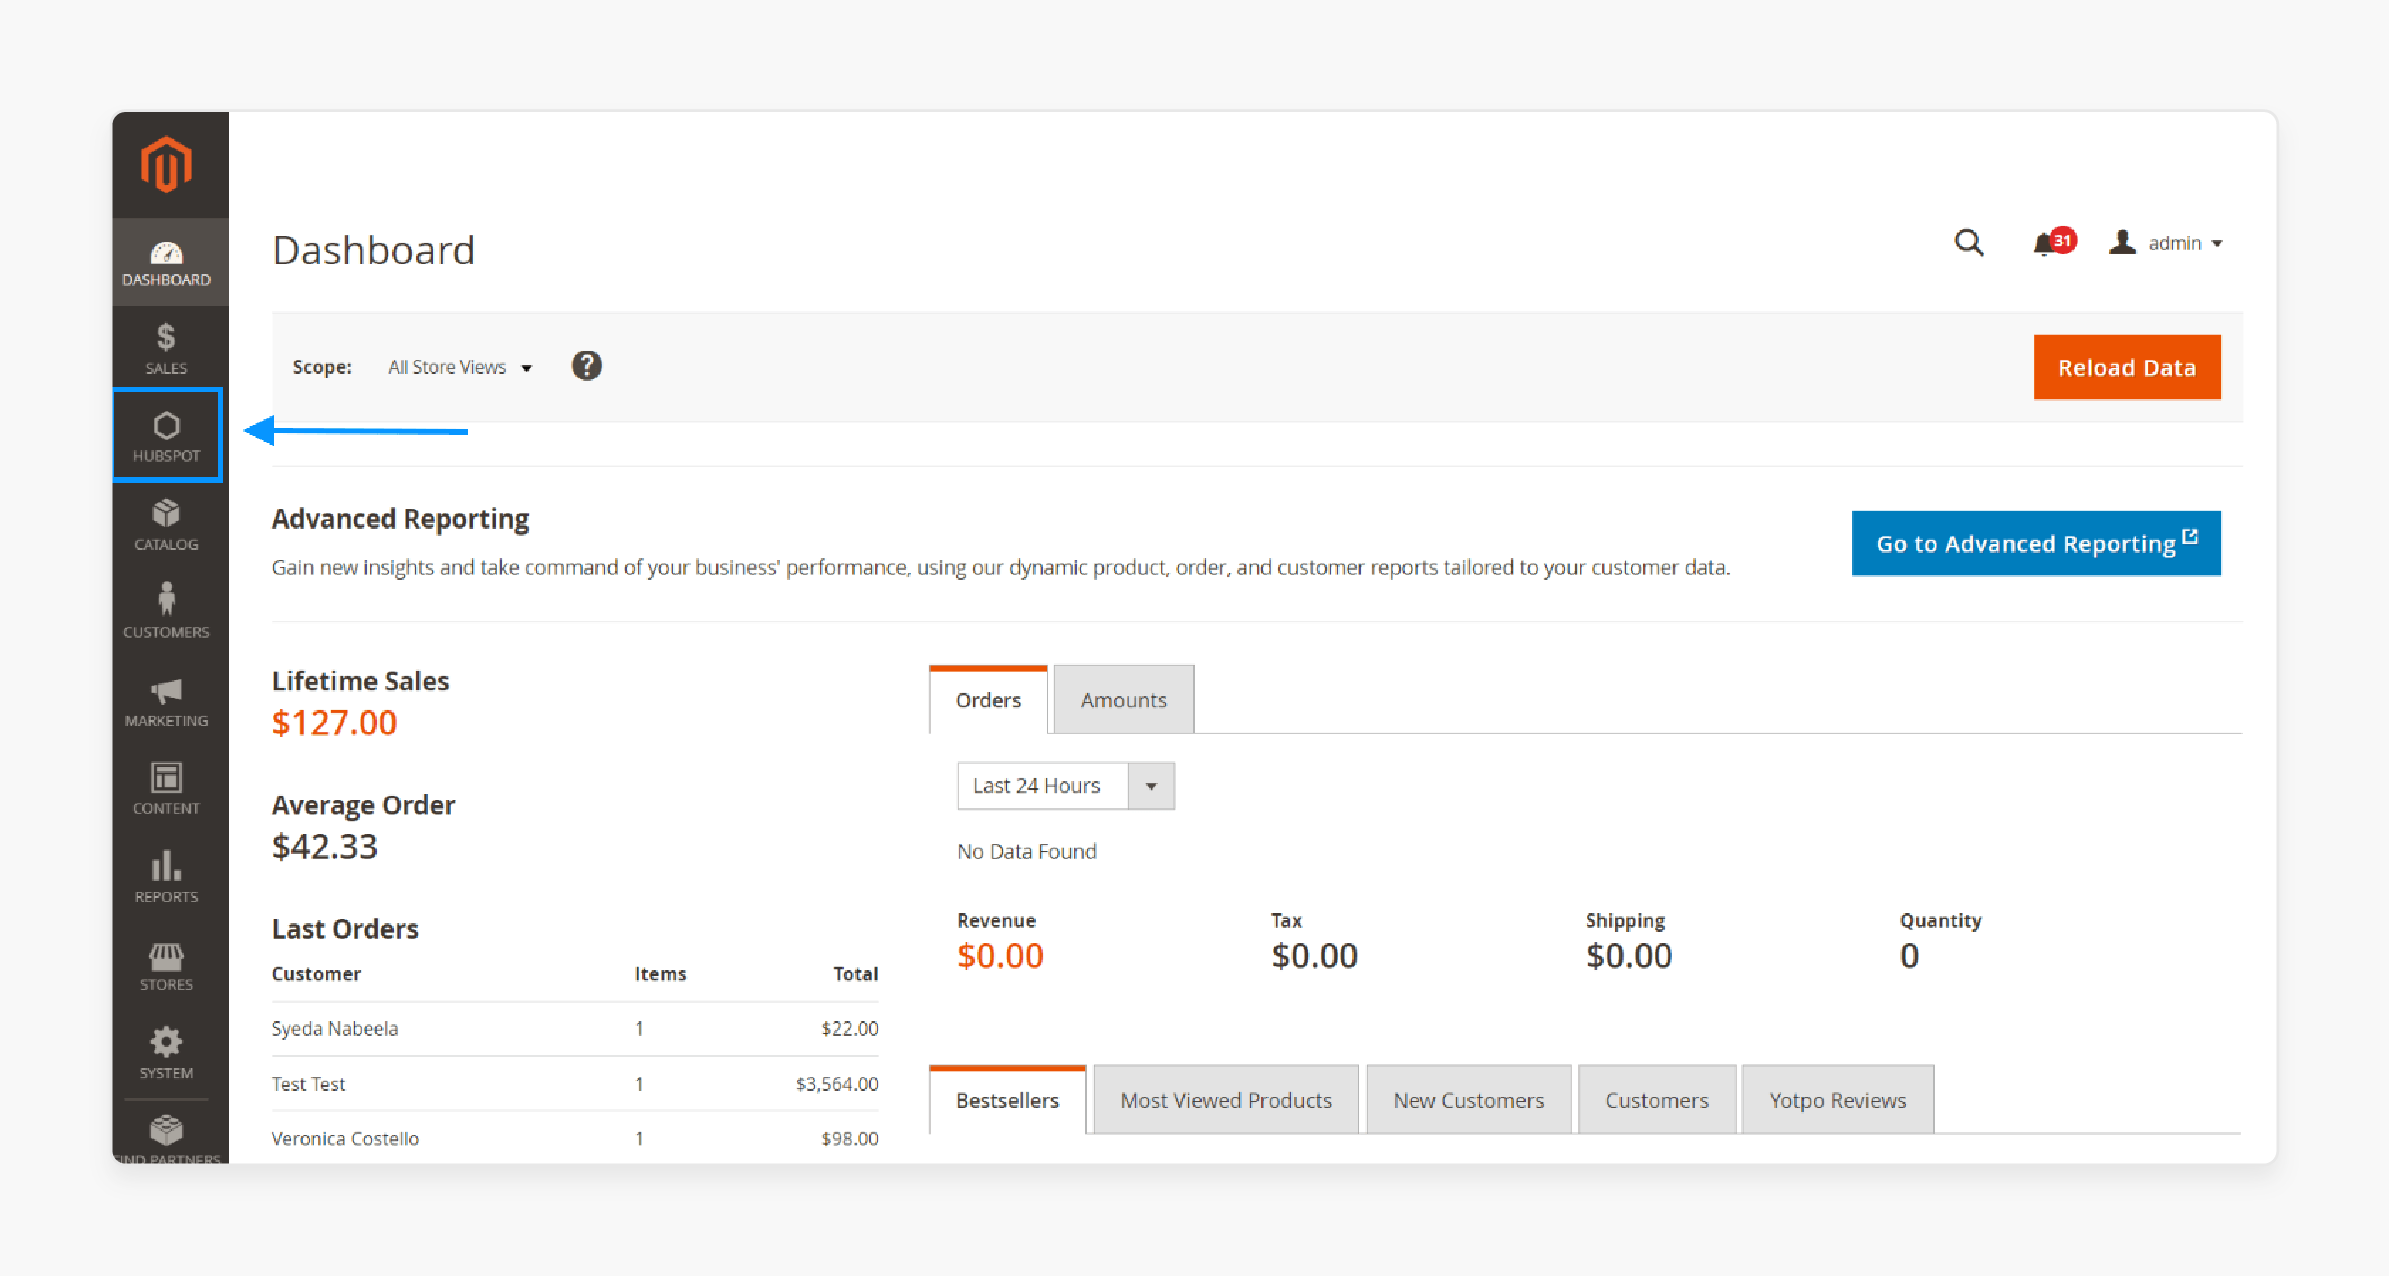Click the Quantity 0 value

[x=1910, y=955]
